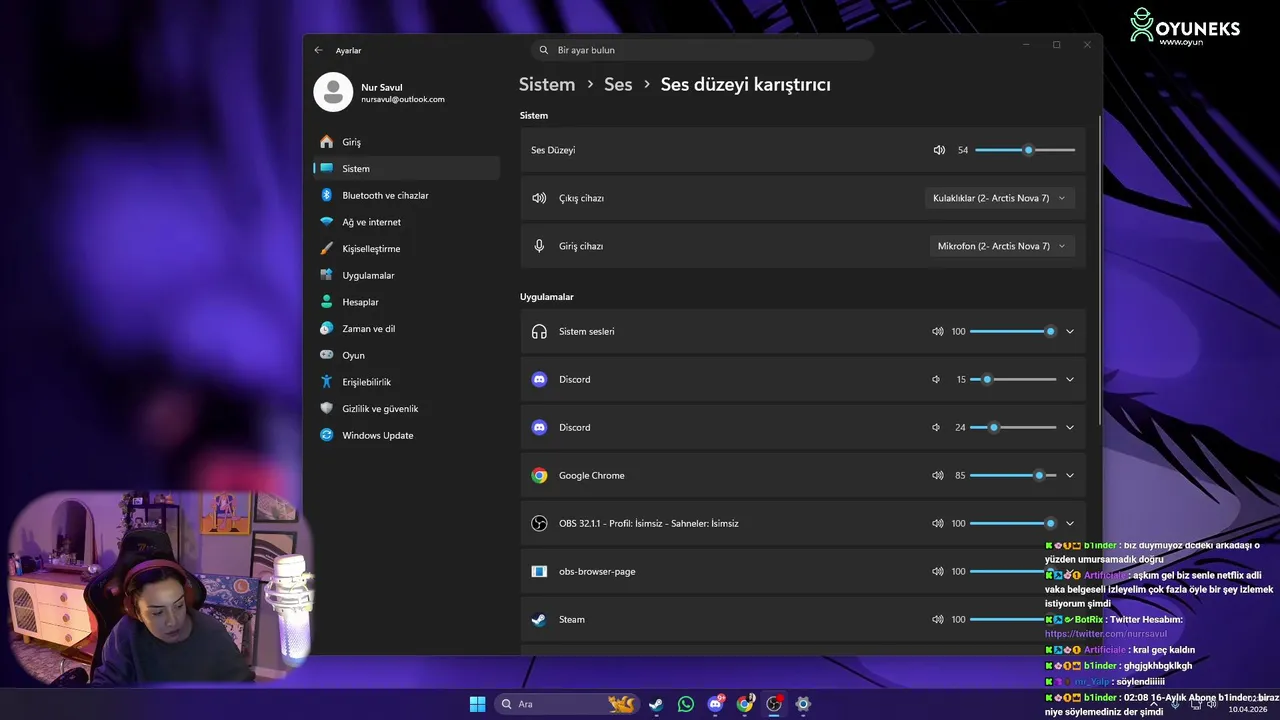The image size is (1280, 720).
Task: Expand the OBS 32.1.1 row
Action: [1069, 523]
